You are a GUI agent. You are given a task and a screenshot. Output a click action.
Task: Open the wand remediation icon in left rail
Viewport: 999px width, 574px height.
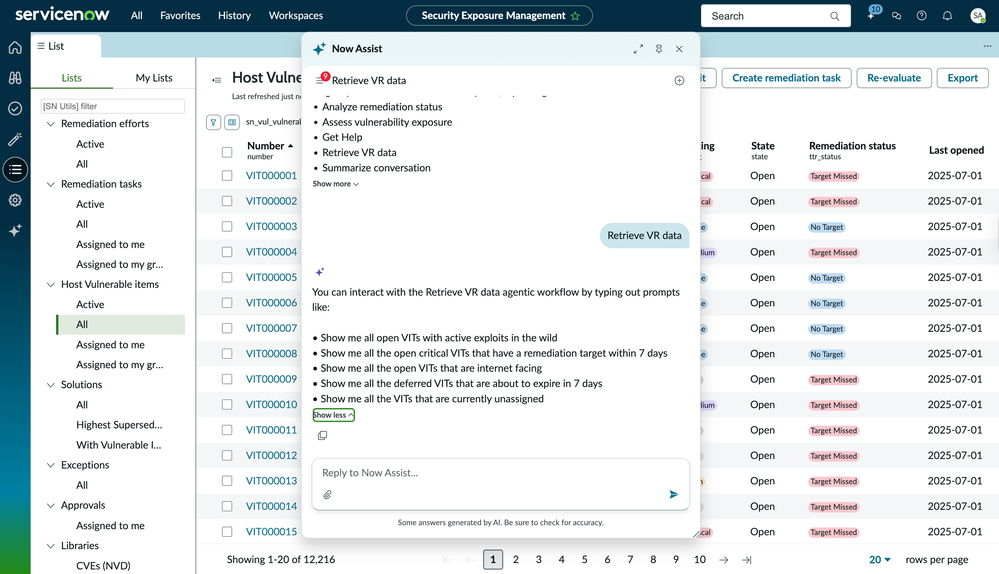tap(15, 139)
